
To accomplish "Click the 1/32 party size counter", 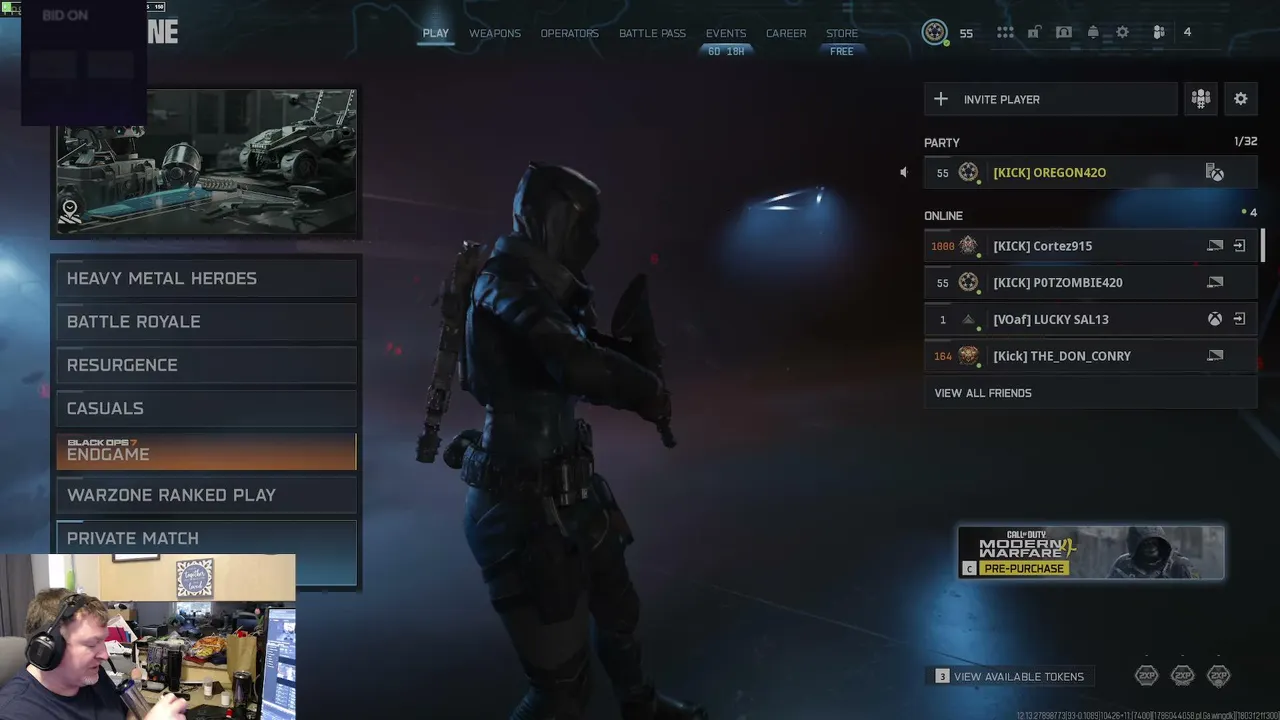I will (1245, 141).
